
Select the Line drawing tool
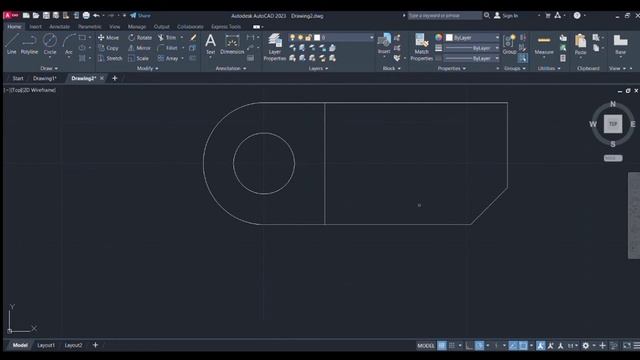coord(11,44)
